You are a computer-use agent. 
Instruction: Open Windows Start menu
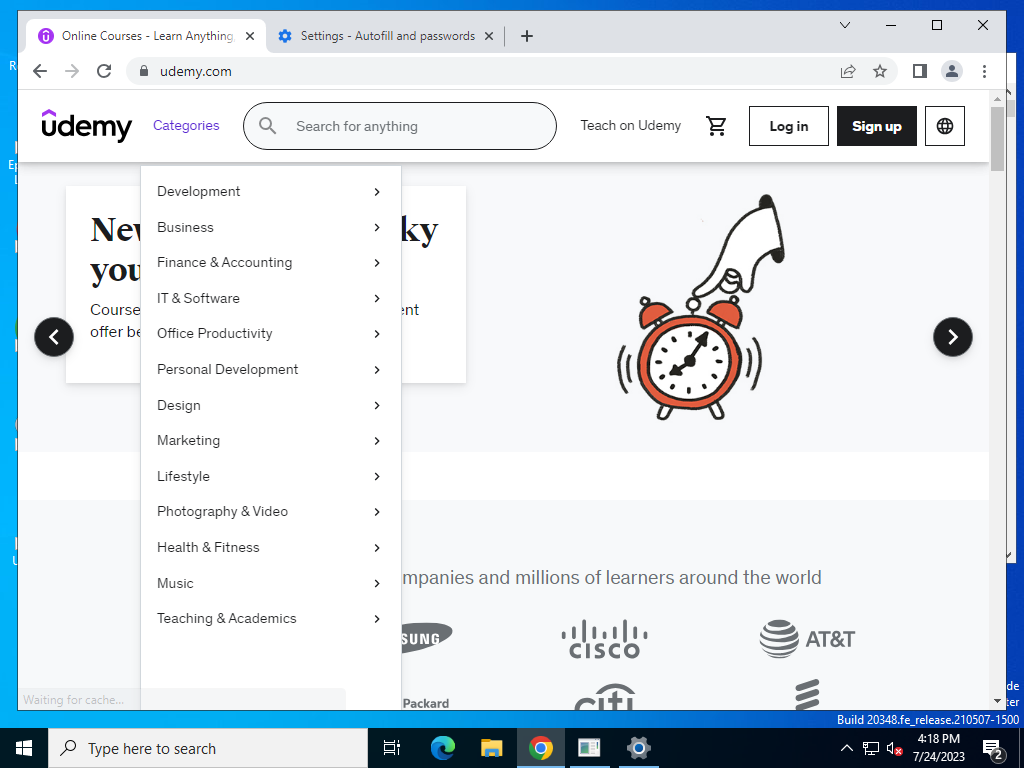click(24, 748)
